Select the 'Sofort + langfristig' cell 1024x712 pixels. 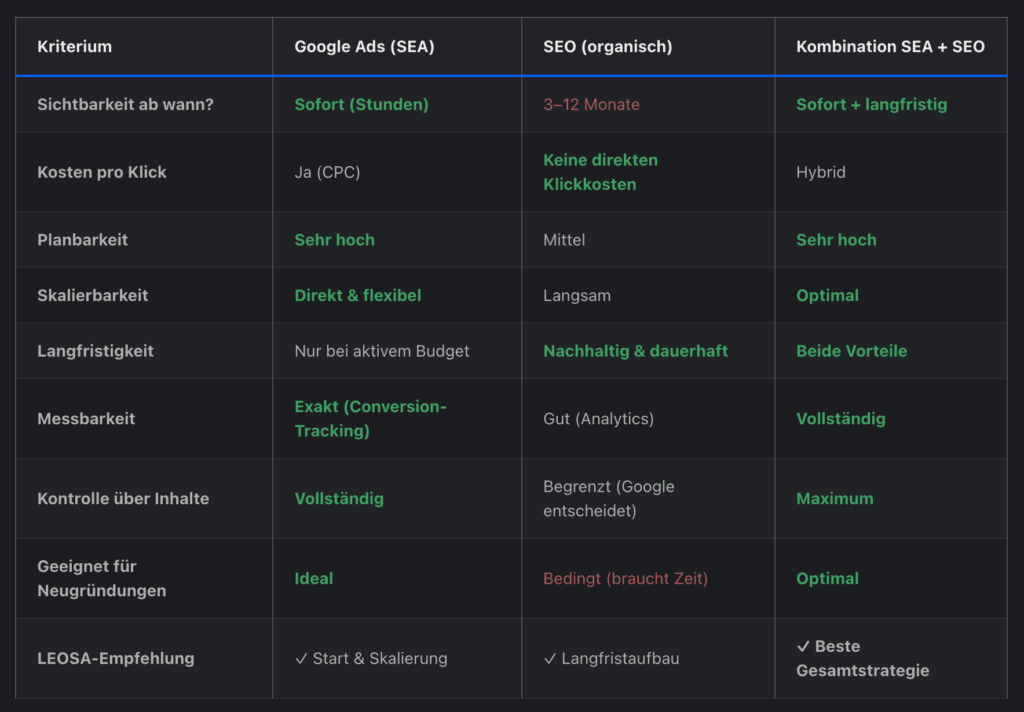[x=871, y=105]
